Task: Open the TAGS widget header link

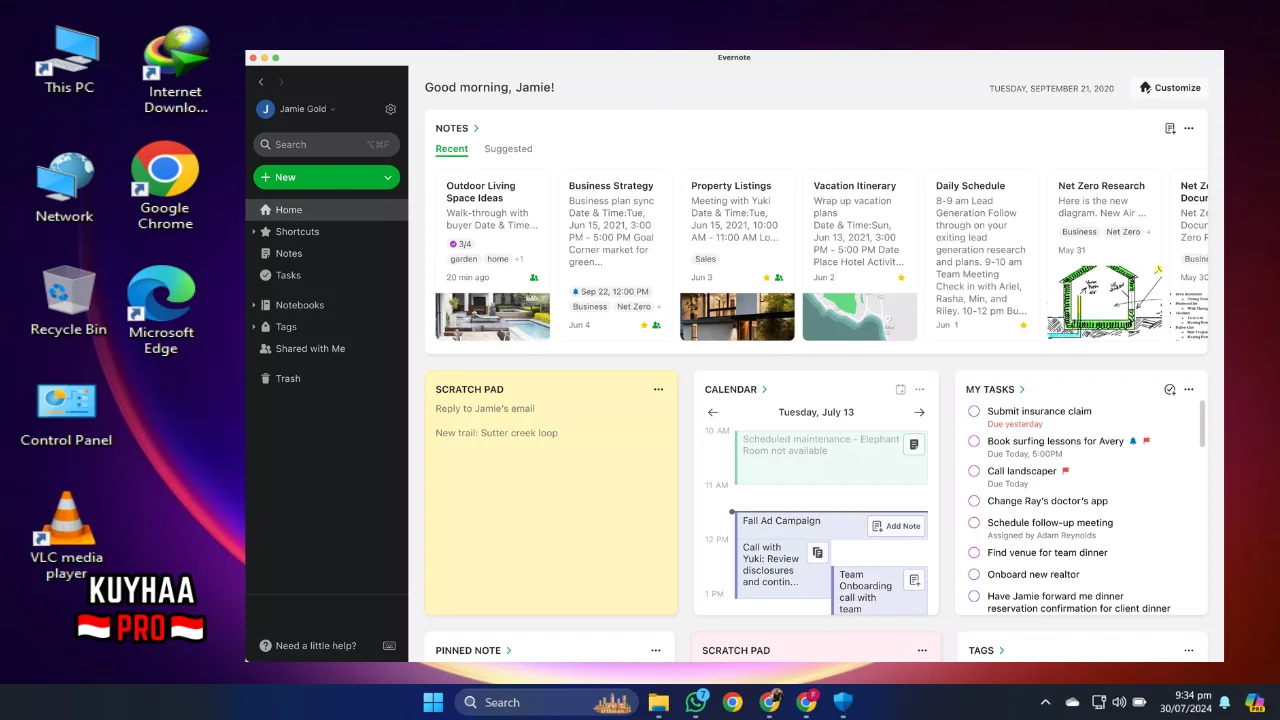Action: [987, 651]
